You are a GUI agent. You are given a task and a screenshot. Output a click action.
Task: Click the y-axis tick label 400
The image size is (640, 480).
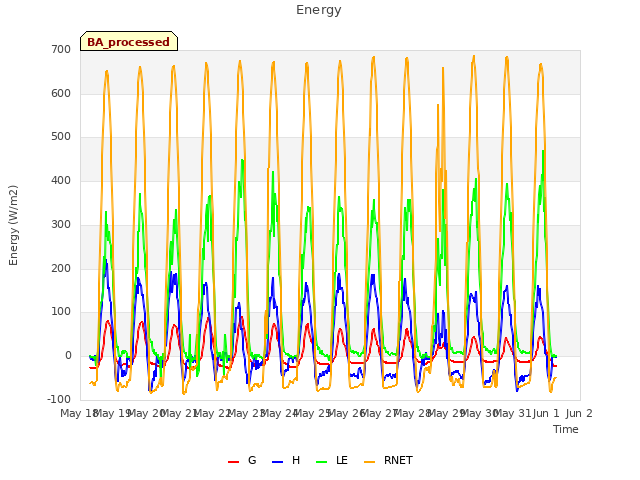[61, 181]
